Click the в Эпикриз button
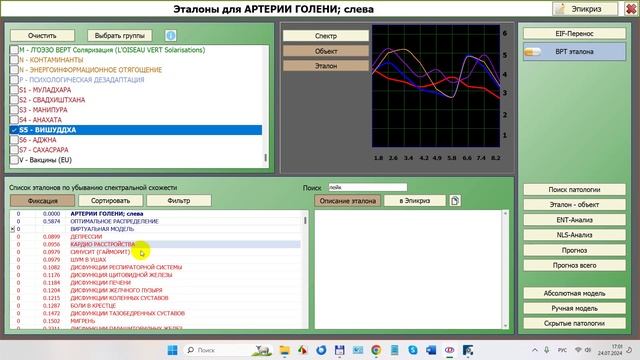Viewport: 640px width, 360px height. (415, 200)
